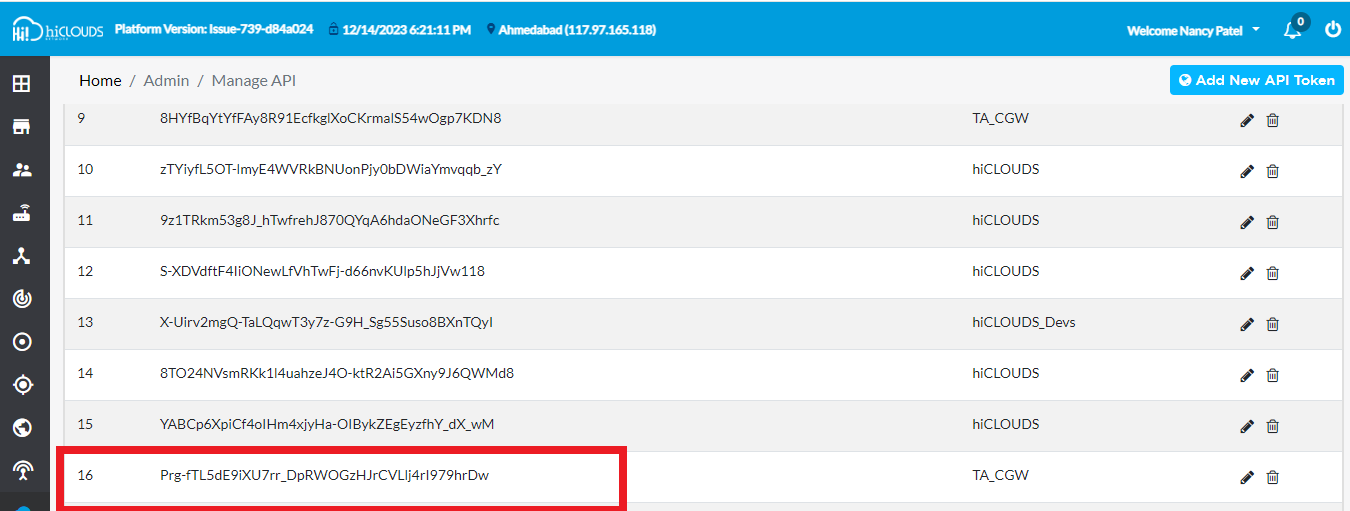The width and height of the screenshot is (1350, 511).
Task: Open the store icon in sidebar
Action: pyautogui.click(x=21, y=126)
